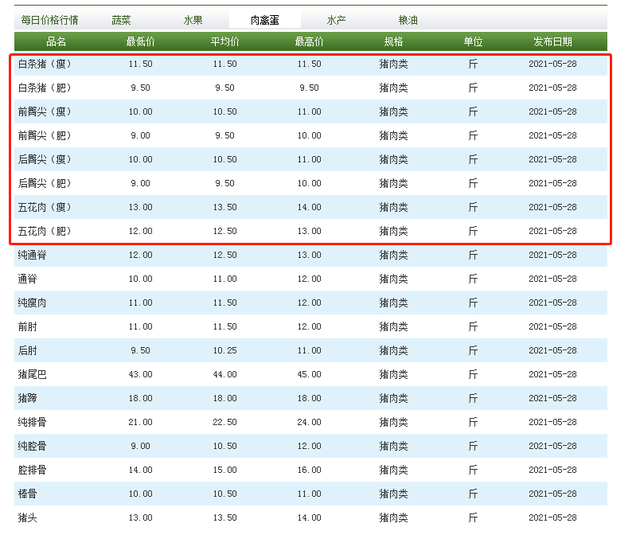
Task: Open the 粮油 tab
Action: 408,20
